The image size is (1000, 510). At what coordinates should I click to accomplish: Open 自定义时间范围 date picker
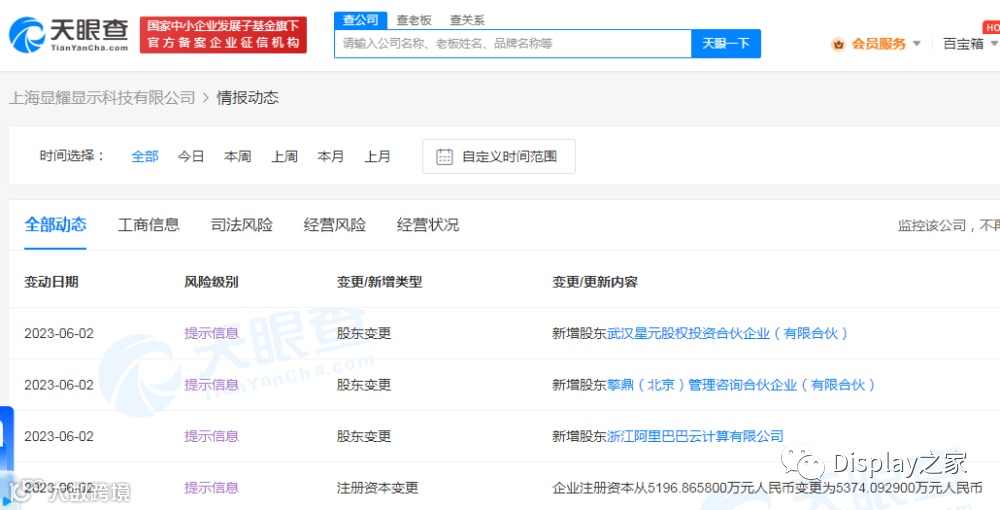[x=499, y=156]
